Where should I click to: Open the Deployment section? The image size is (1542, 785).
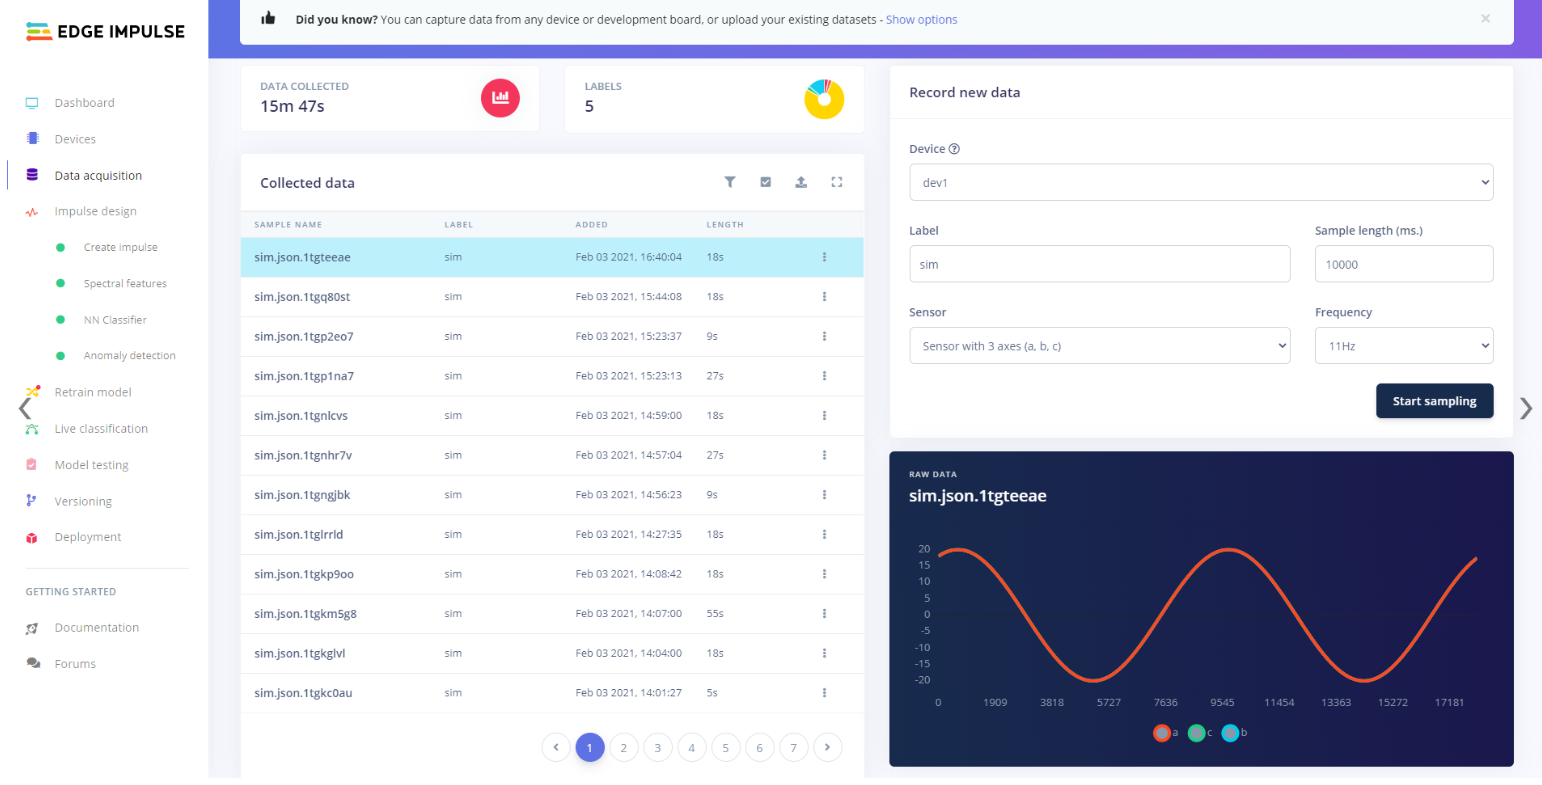[88, 536]
